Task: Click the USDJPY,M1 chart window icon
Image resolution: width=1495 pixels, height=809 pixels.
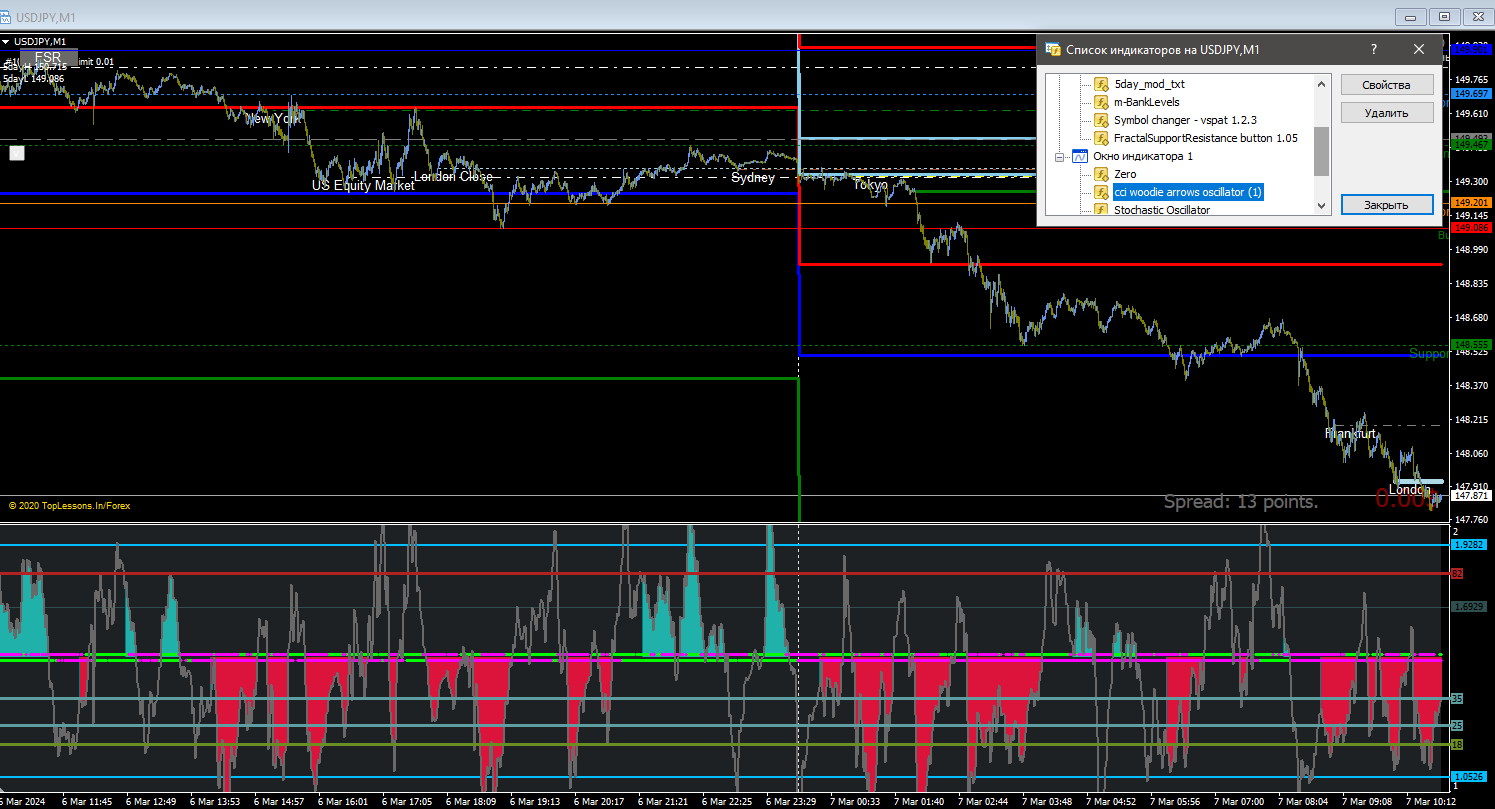Action: [x=7, y=18]
